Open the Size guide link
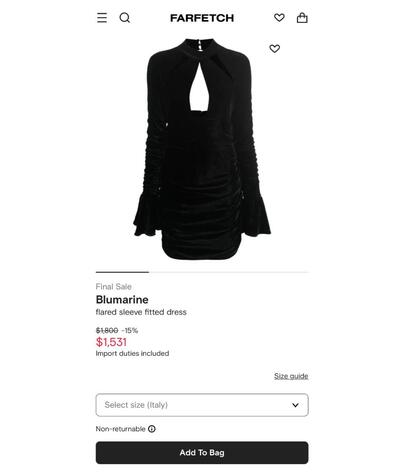400x474 pixels. [x=291, y=376]
